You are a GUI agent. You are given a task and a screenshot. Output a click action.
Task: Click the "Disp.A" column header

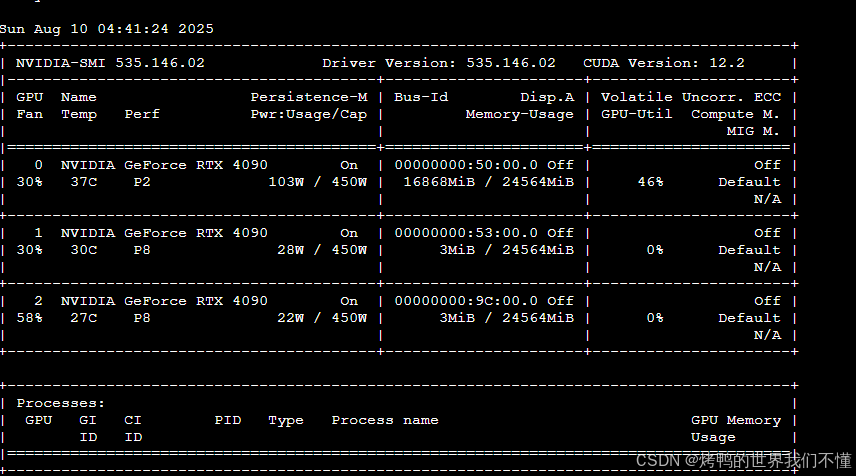(x=547, y=97)
